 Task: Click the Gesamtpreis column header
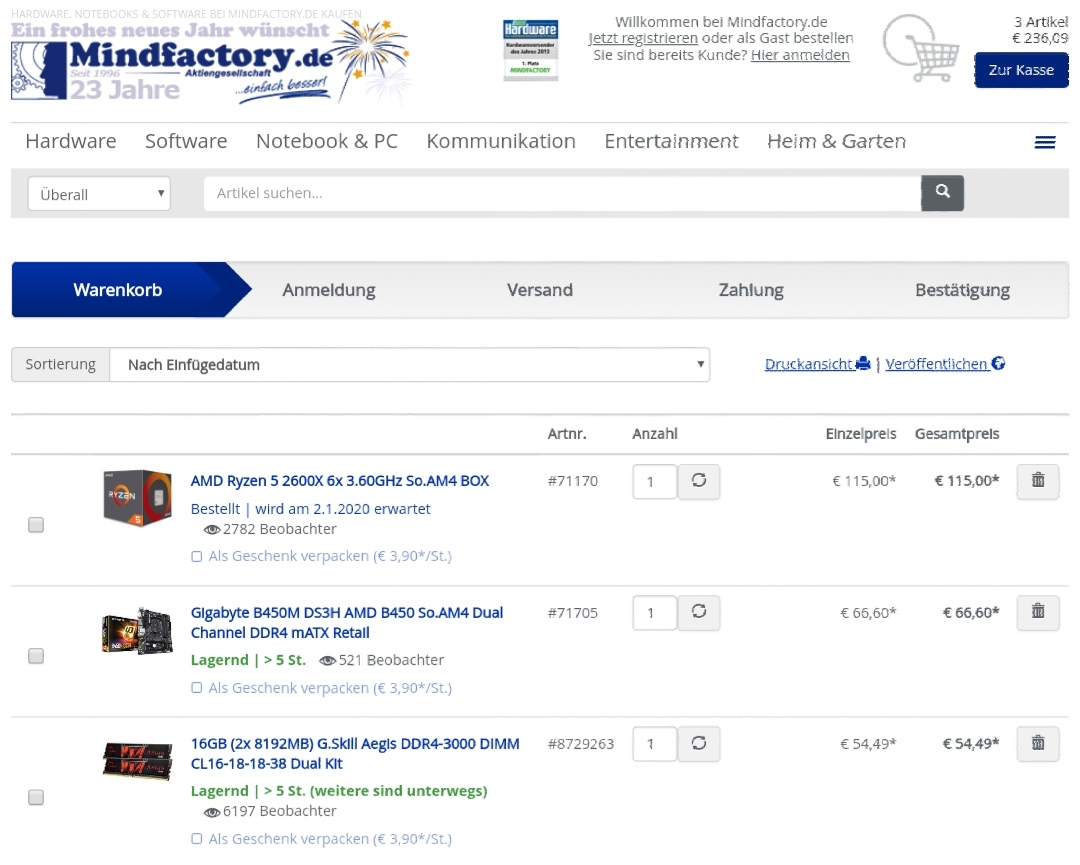coord(957,434)
